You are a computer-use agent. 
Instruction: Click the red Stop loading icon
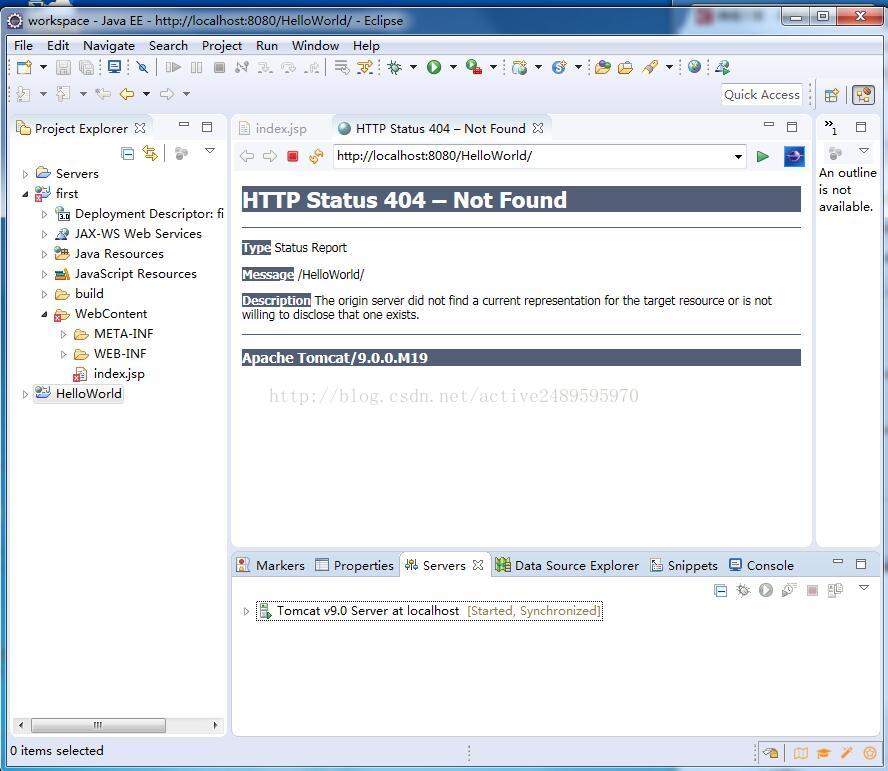(292, 156)
